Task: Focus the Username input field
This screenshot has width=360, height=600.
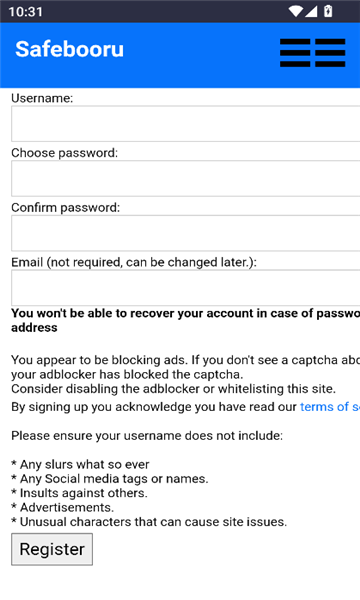Action: pyautogui.click(x=186, y=124)
